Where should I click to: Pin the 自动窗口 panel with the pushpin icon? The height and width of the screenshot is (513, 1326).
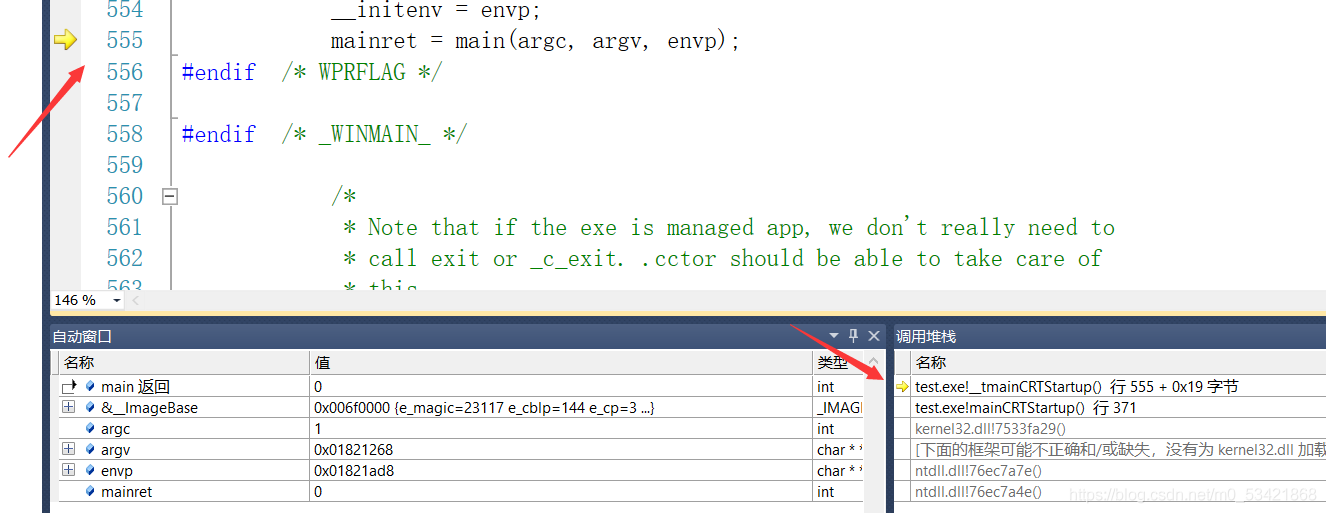pos(853,336)
